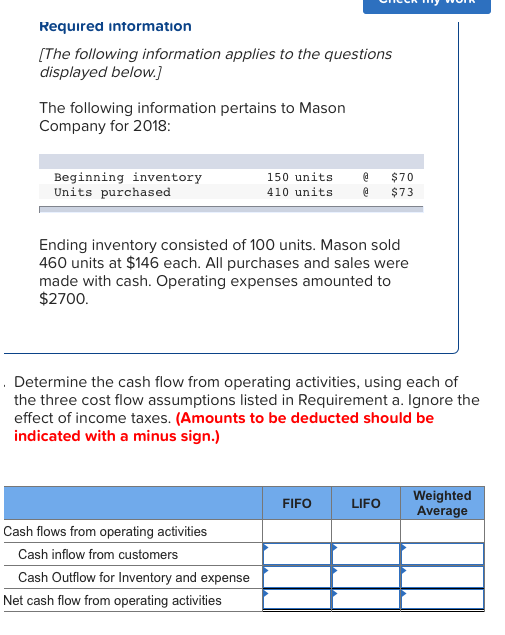505x635 pixels.
Task: Select FIFO cash outflow for inventory cell
Action: click(x=297, y=577)
